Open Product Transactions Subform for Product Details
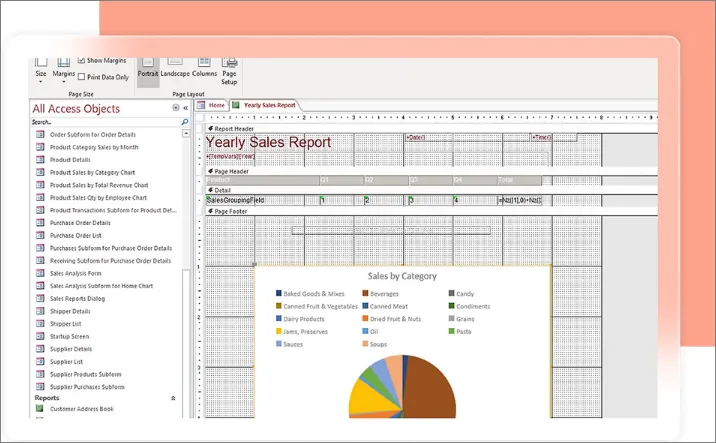 (113, 210)
